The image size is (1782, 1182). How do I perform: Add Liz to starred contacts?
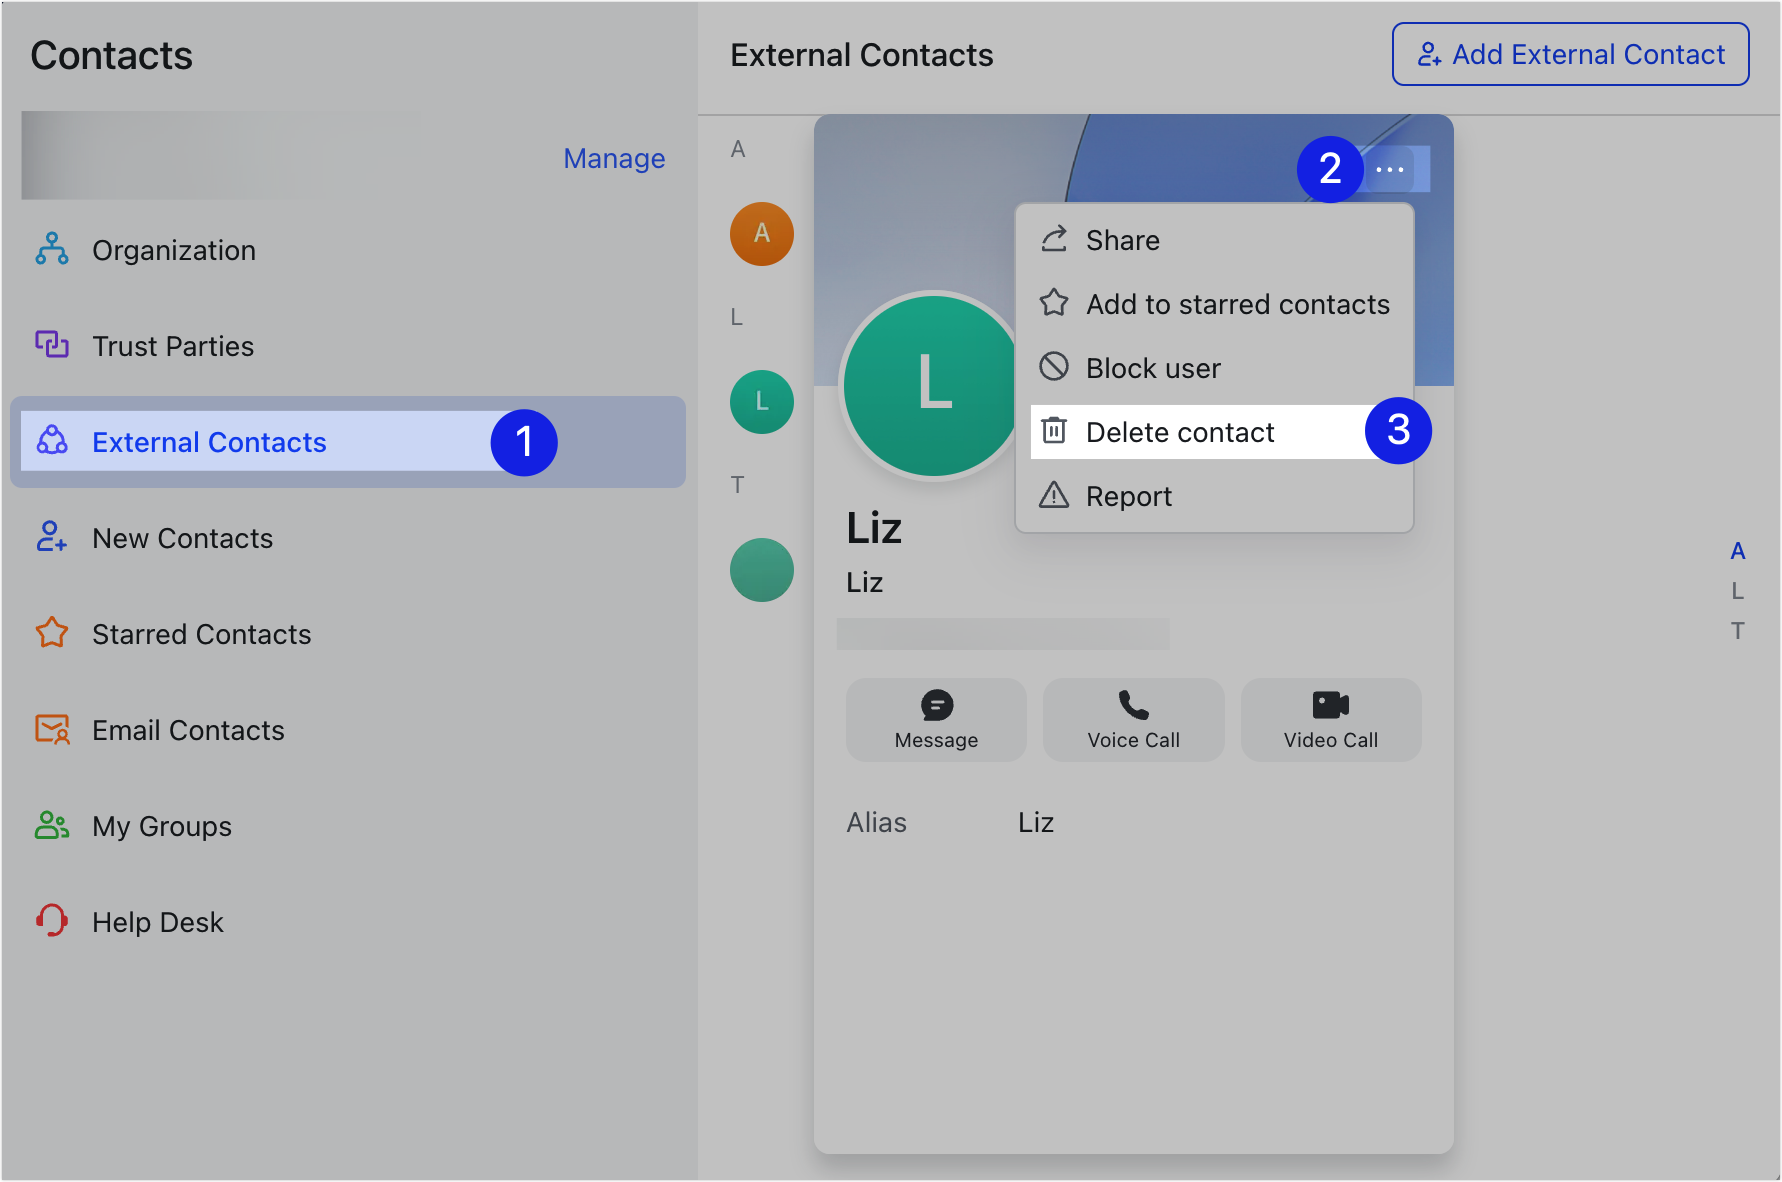pyautogui.click(x=1237, y=304)
